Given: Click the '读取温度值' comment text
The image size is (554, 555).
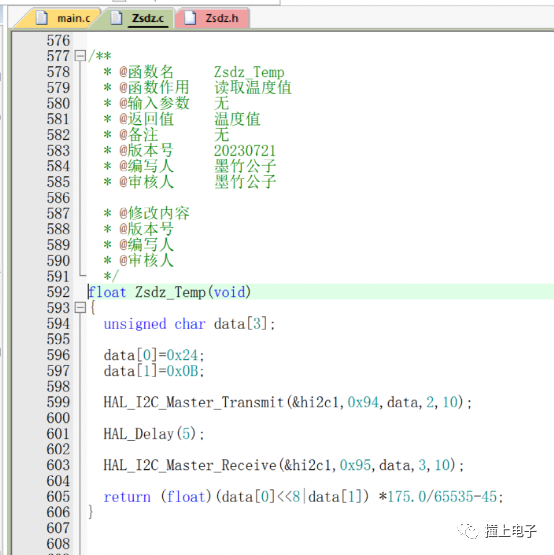Looking at the screenshot, I should [x=253, y=88].
